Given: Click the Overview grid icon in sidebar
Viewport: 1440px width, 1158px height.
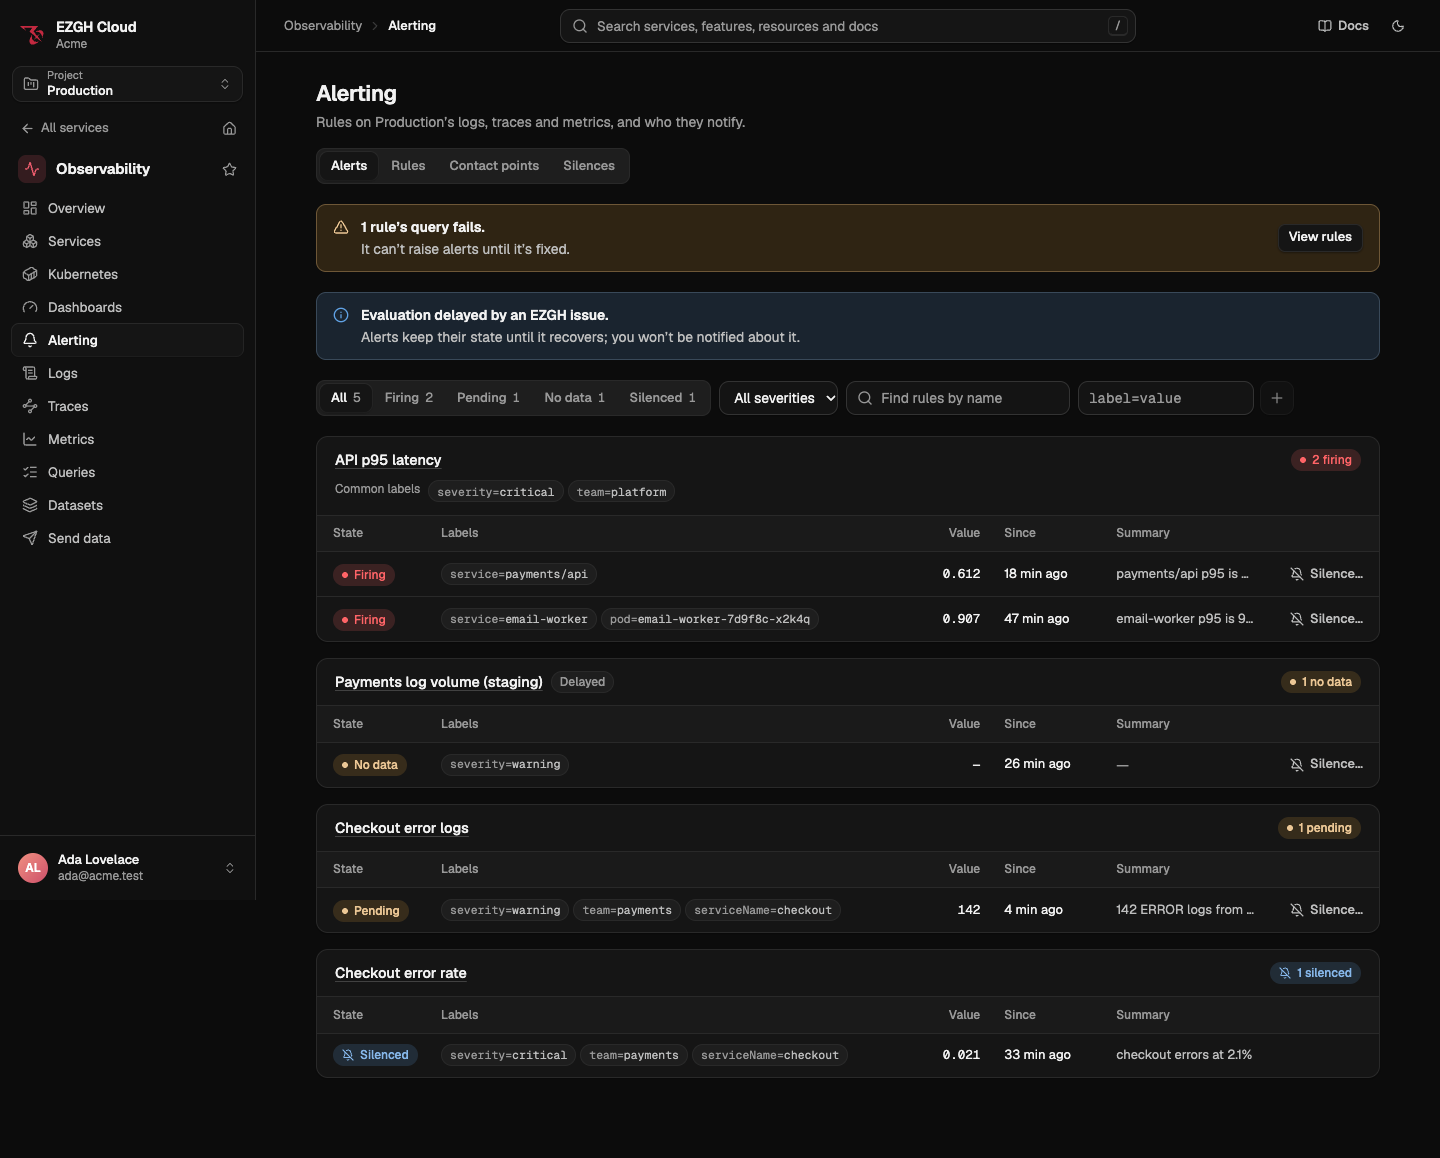Looking at the screenshot, I should click(30, 208).
